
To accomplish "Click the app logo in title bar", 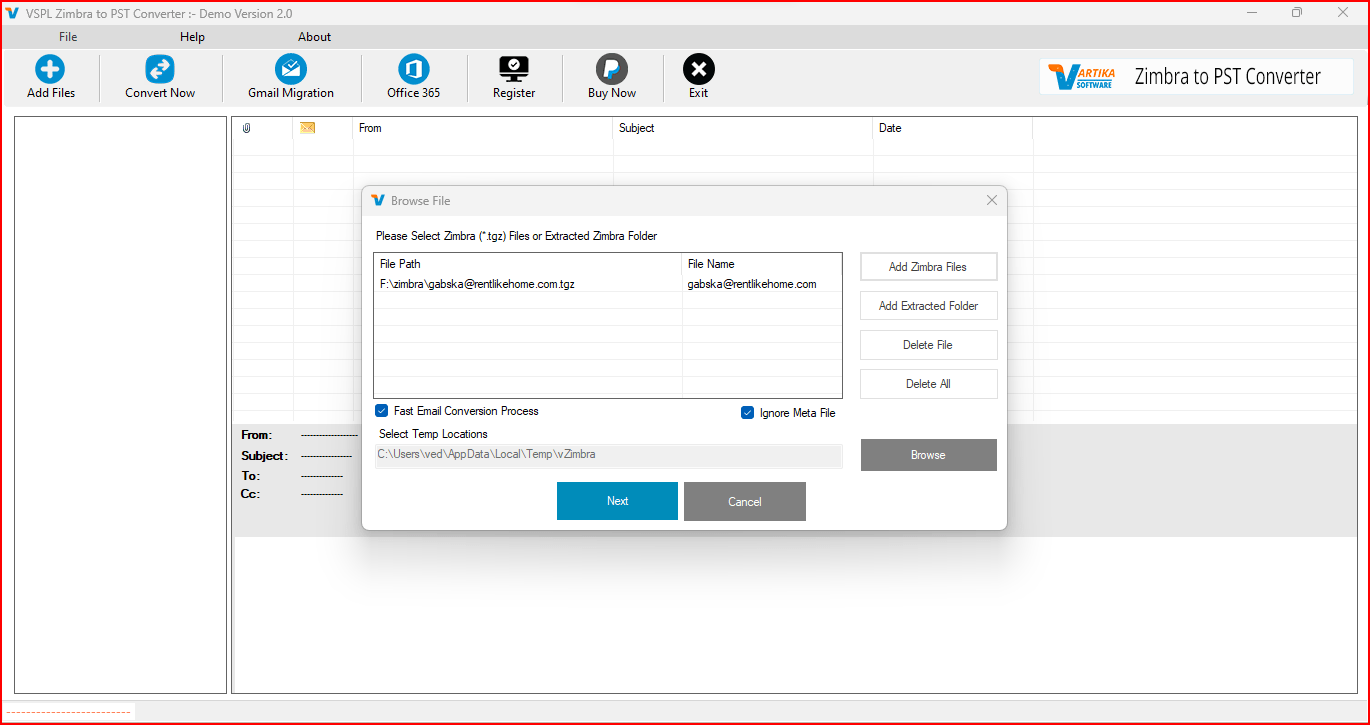I will 13,13.
